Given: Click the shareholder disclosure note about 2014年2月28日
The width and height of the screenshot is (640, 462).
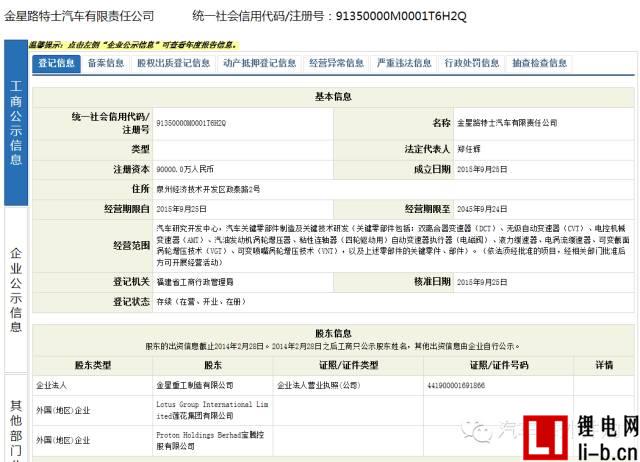Looking at the screenshot, I should tap(332, 346).
